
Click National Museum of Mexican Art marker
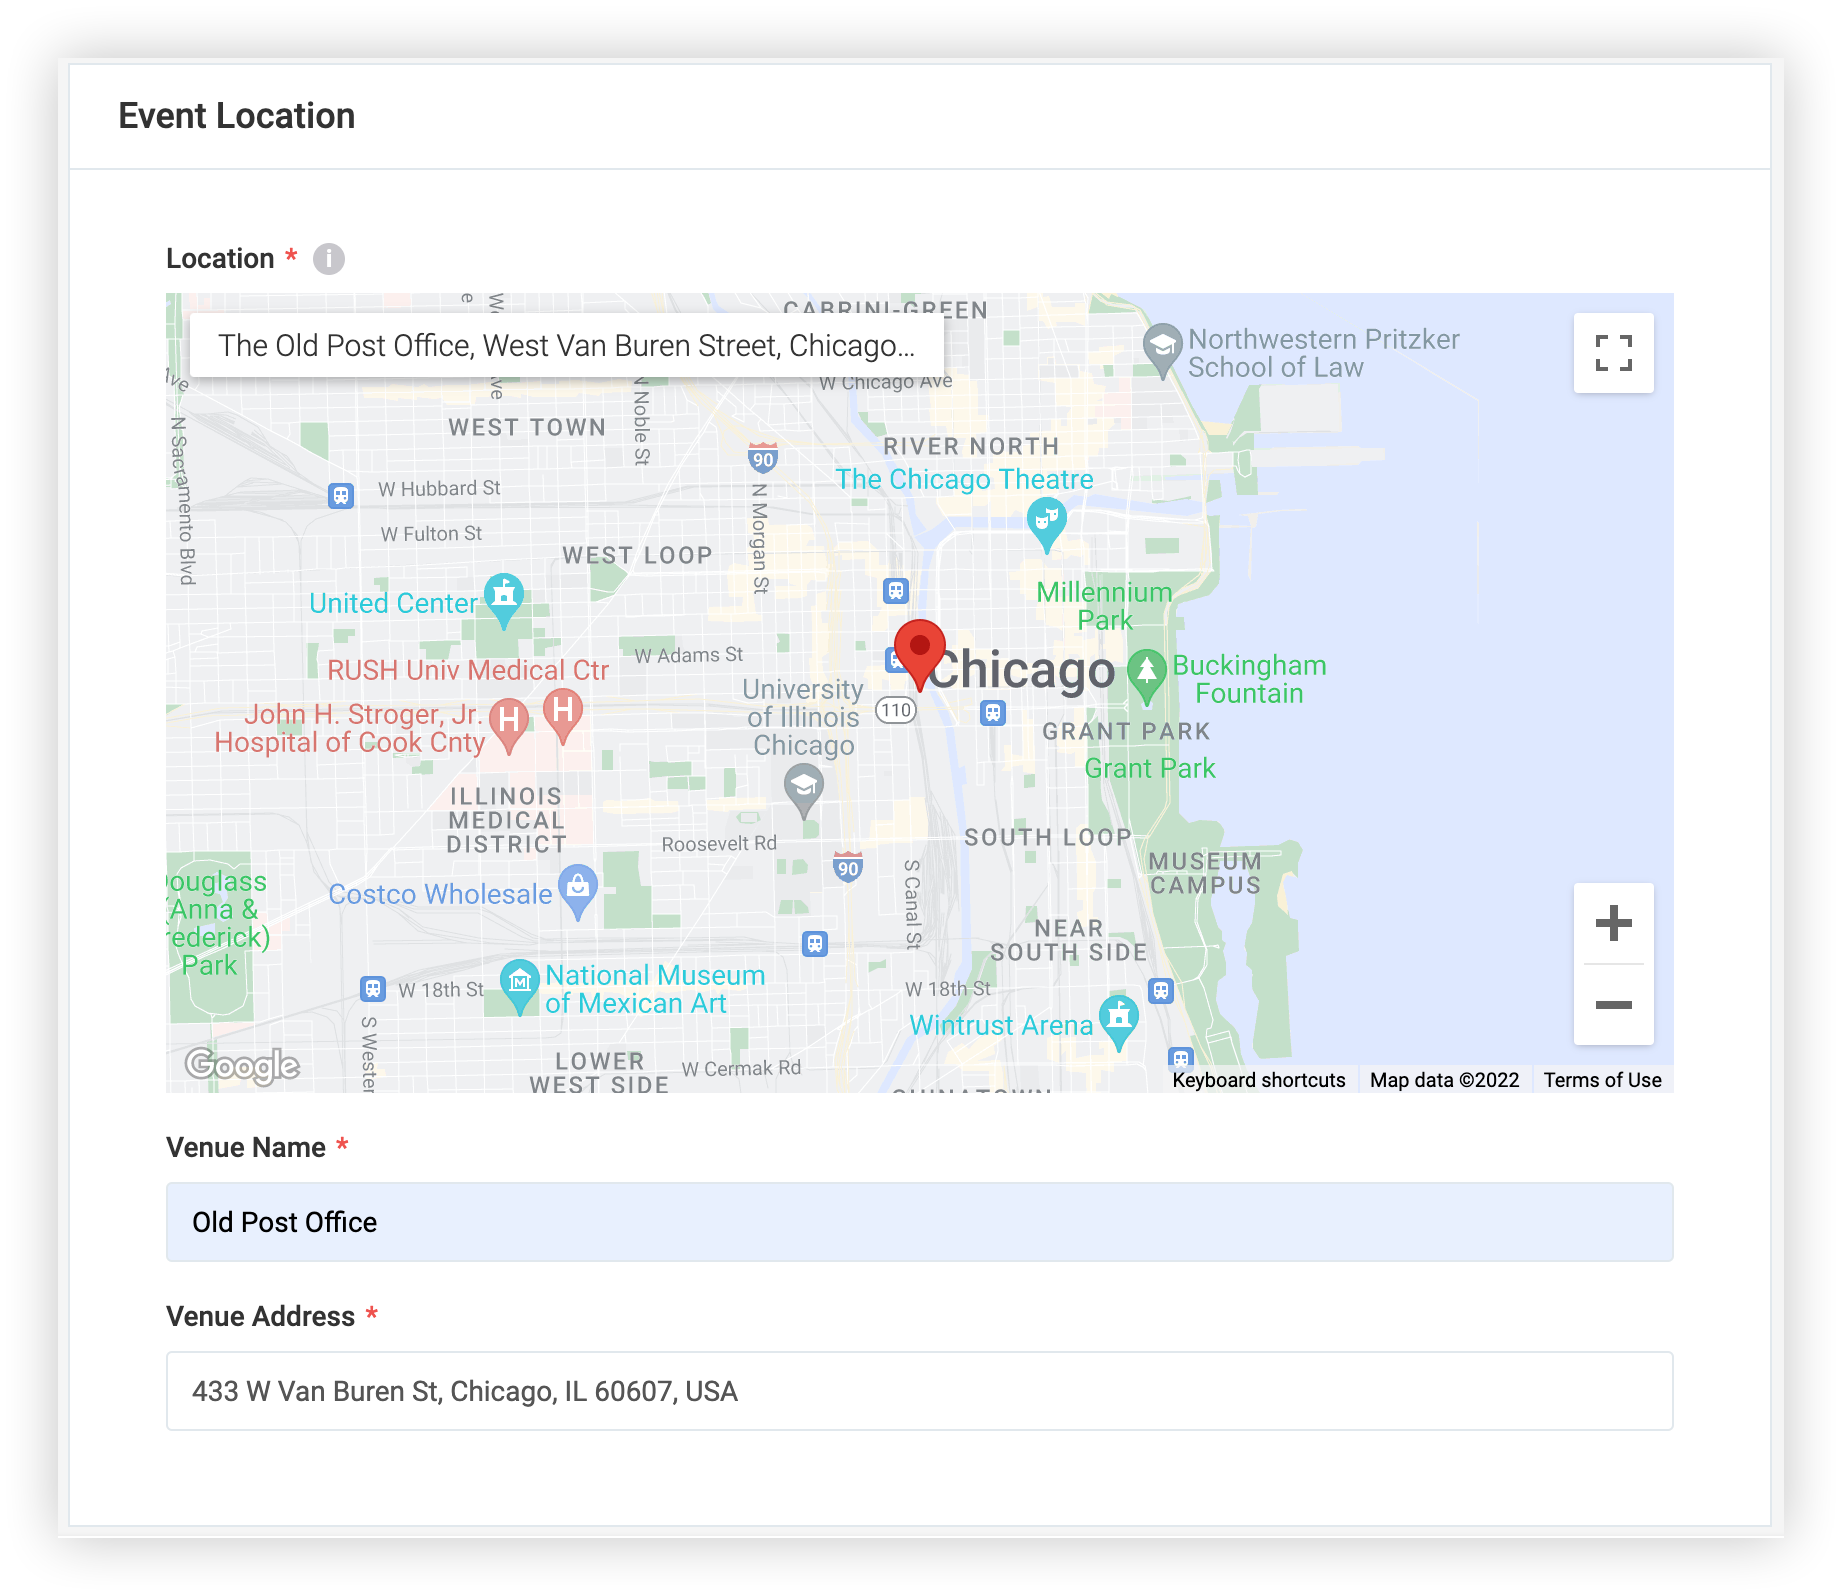point(519,986)
